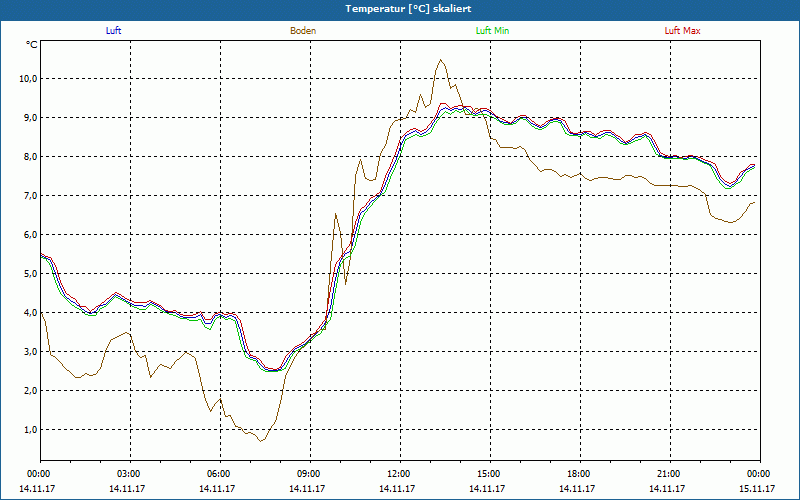Select the blue 'Luft' legend label

(113, 31)
